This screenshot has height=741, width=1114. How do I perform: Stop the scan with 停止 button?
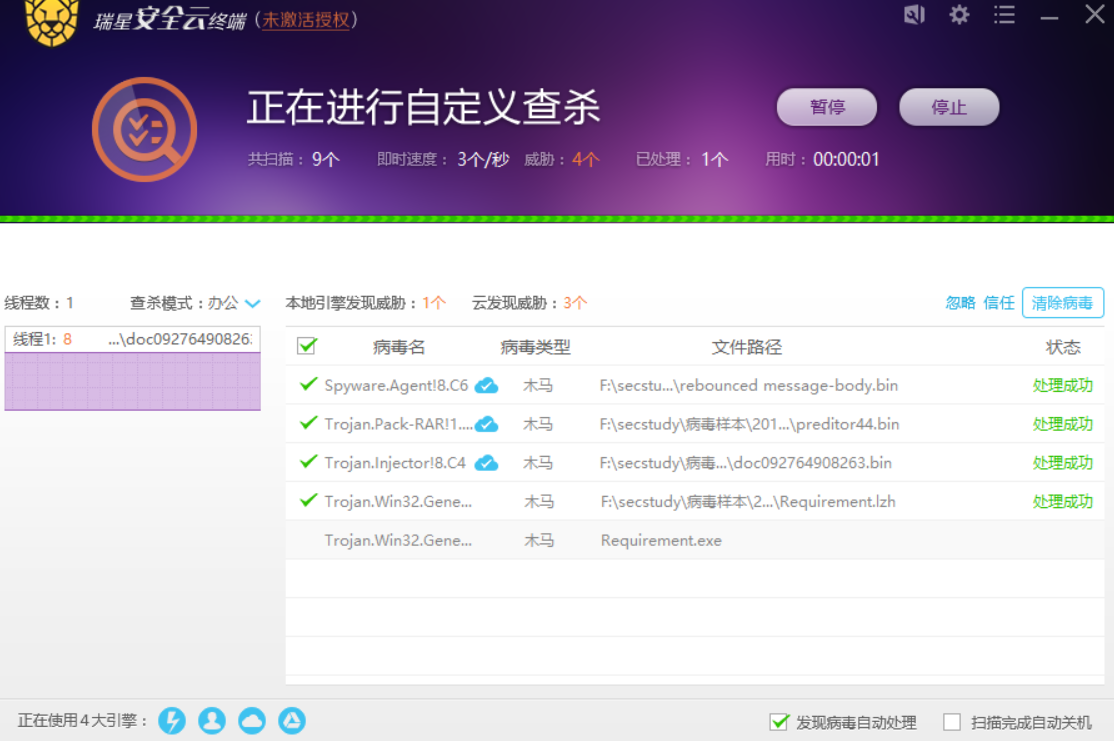tap(949, 107)
